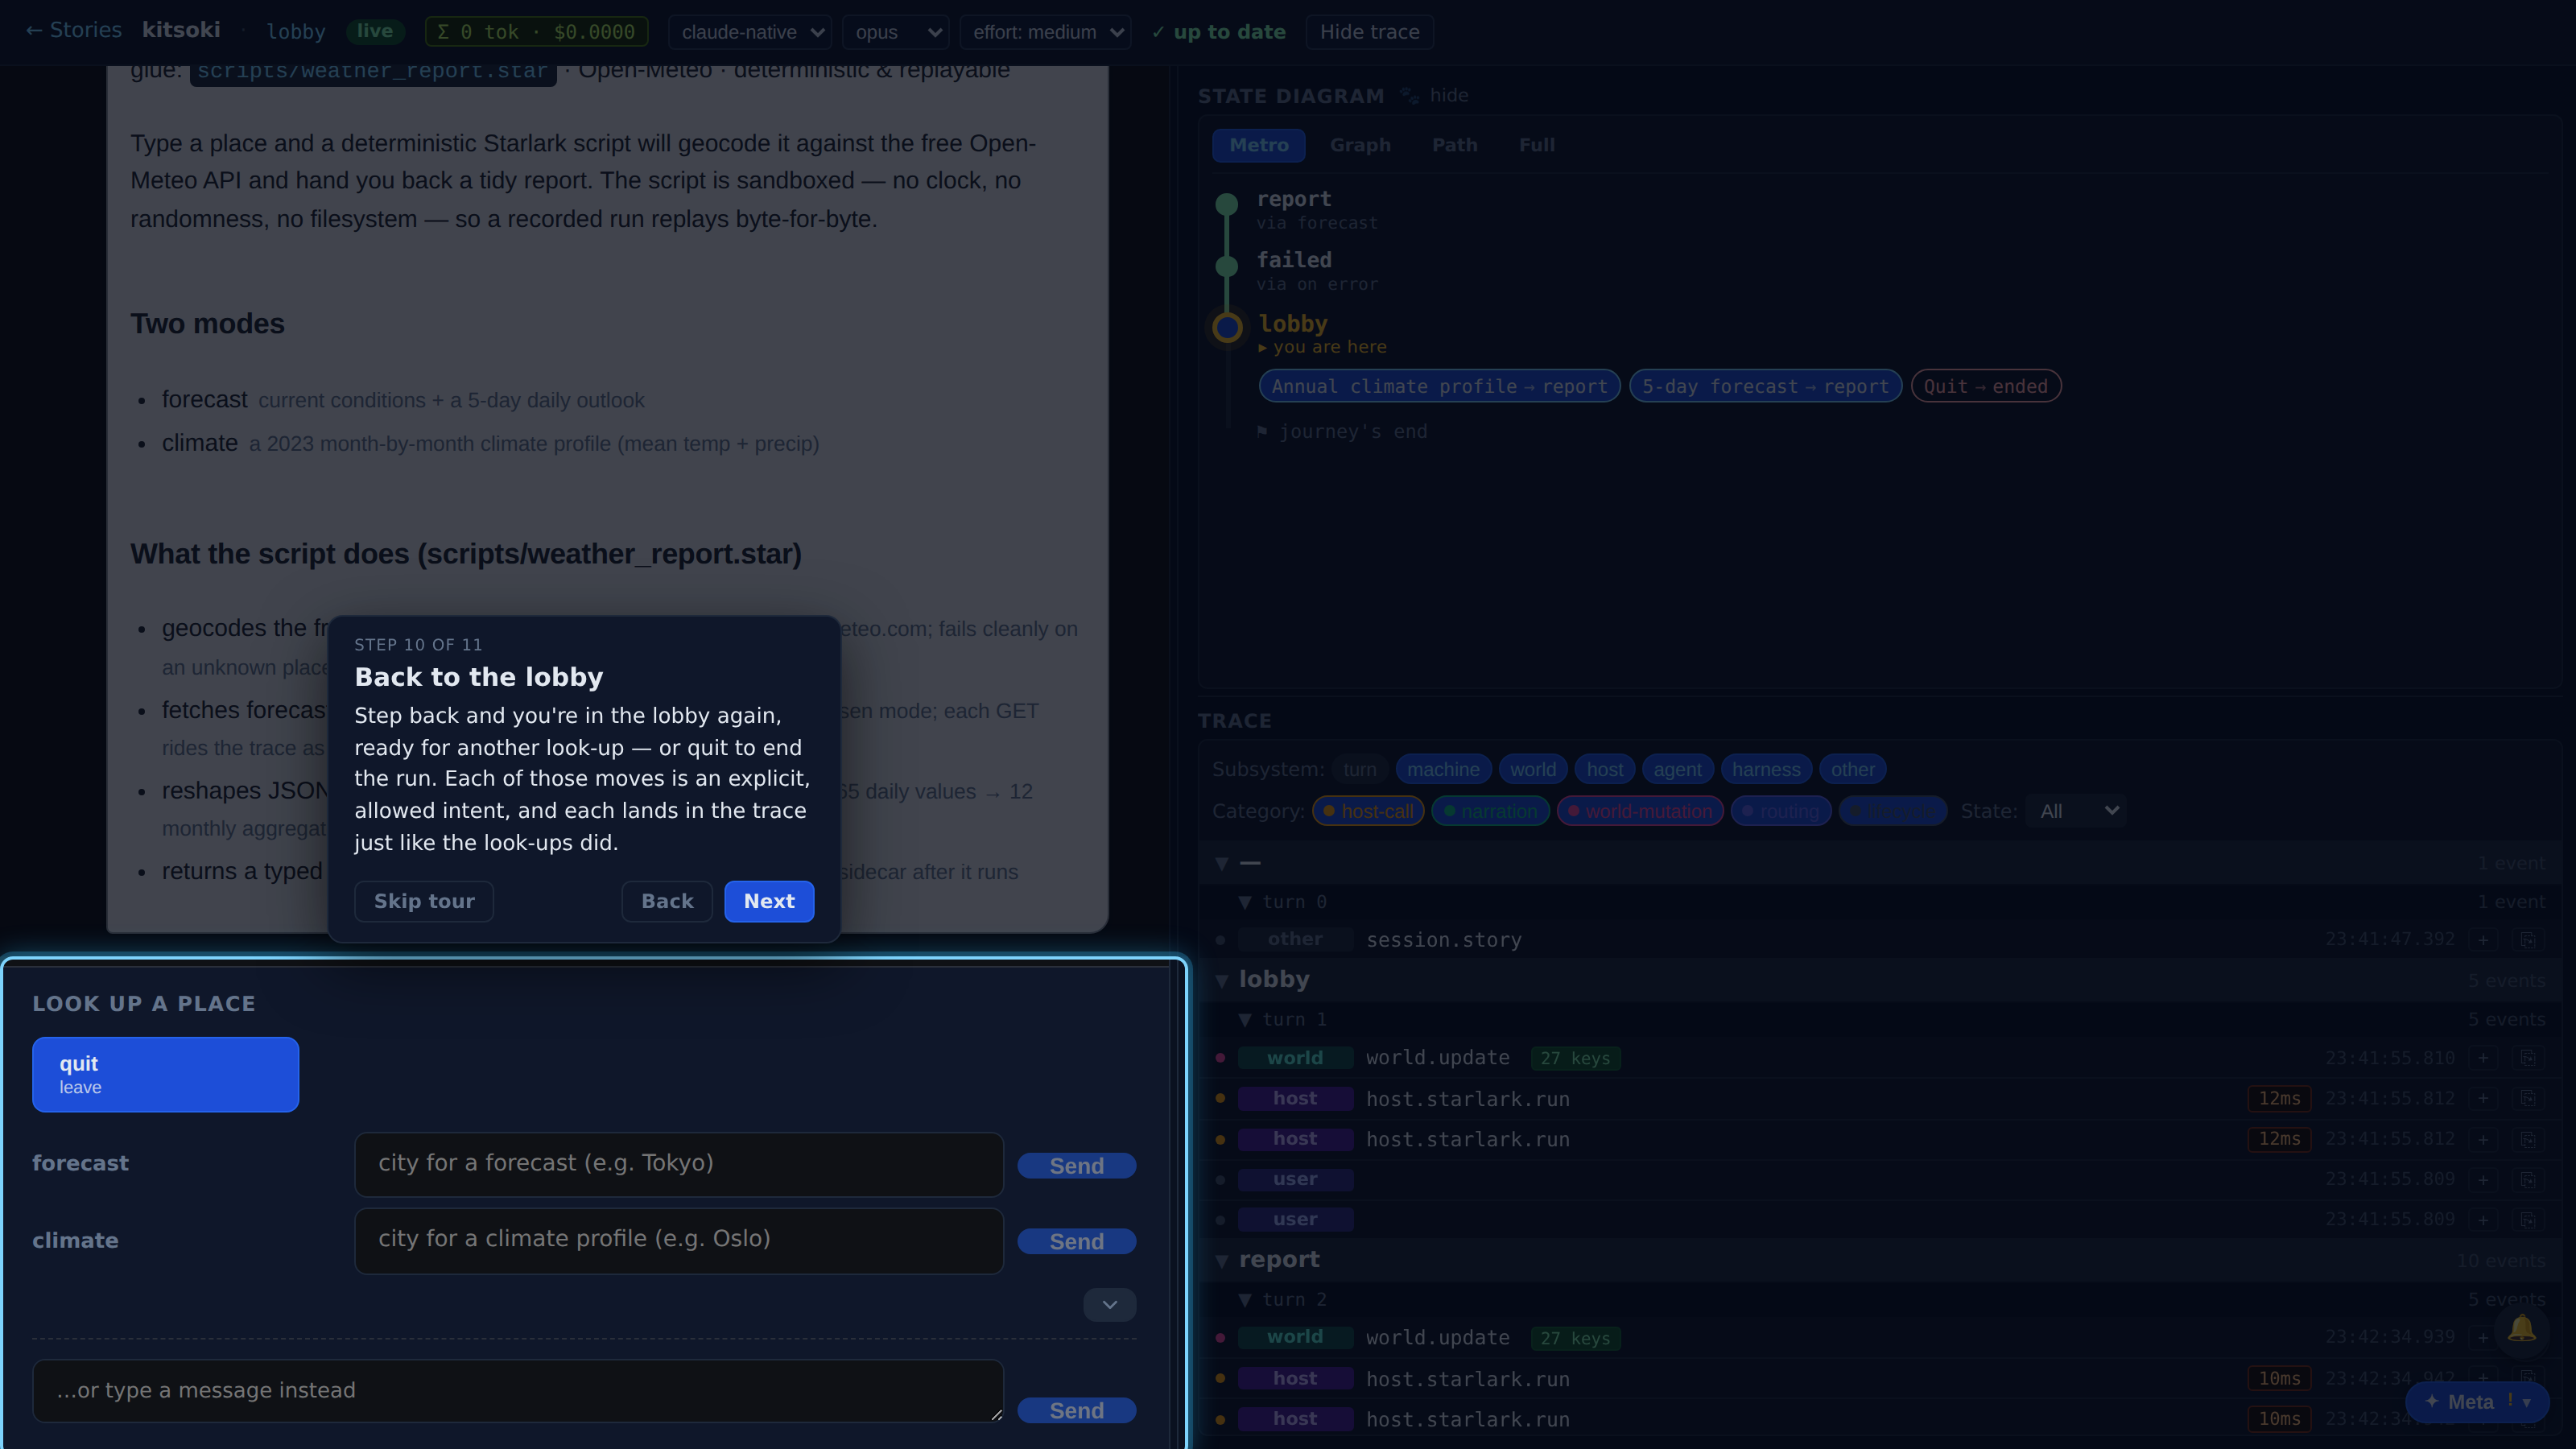The height and width of the screenshot is (1449, 2576).
Task: Open the Meta sparkle button
Action: pos(2475,1402)
